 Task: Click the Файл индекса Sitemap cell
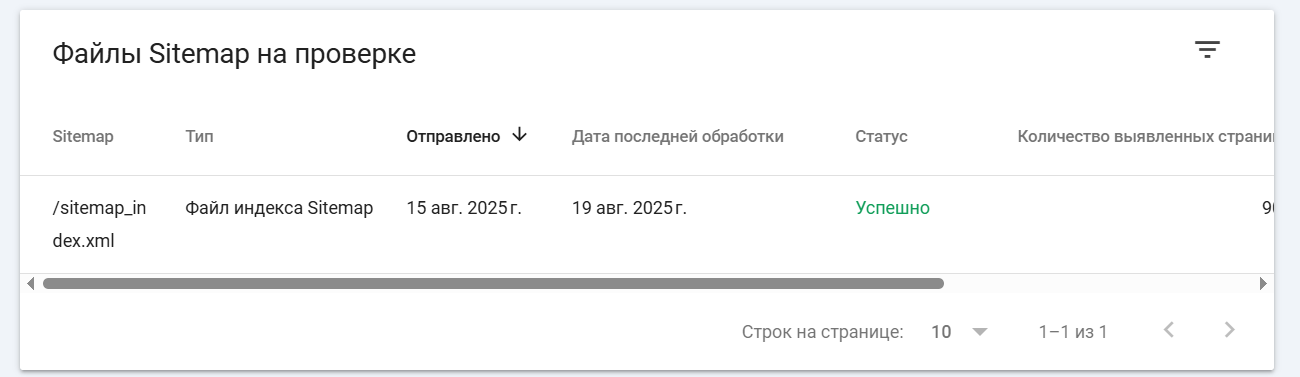279,208
